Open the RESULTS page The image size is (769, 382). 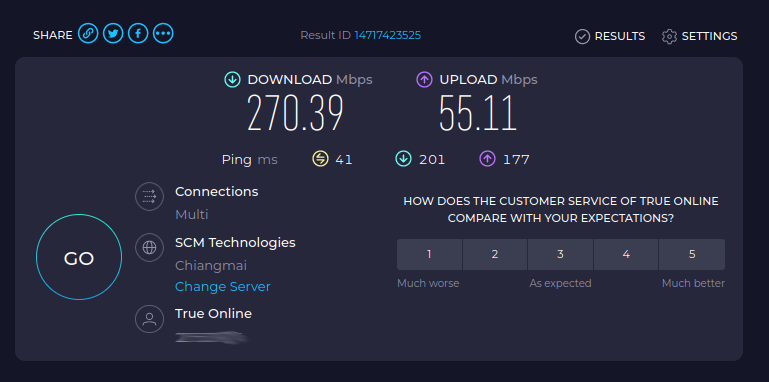coord(610,36)
